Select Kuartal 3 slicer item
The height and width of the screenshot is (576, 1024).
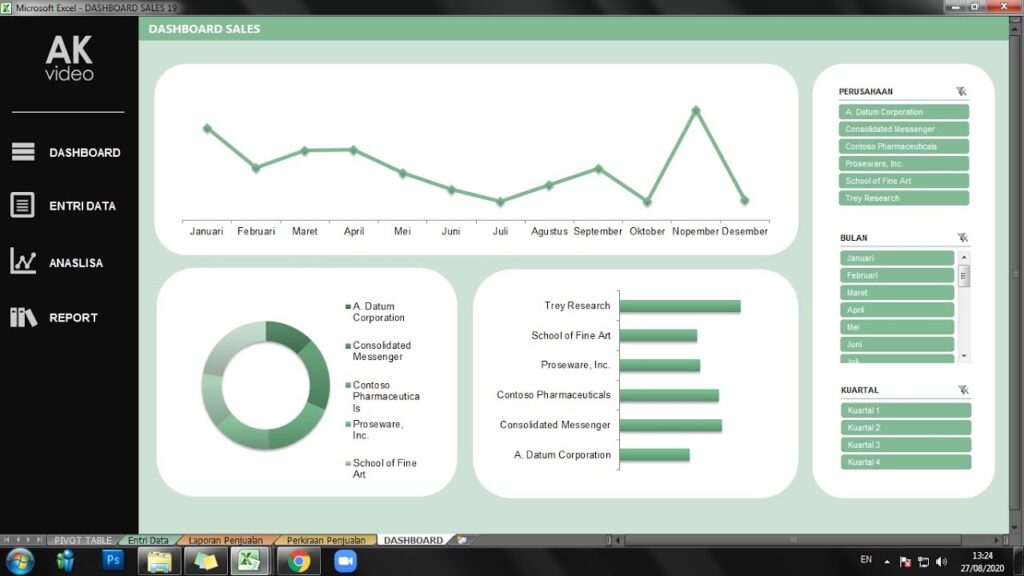tap(905, 445)
